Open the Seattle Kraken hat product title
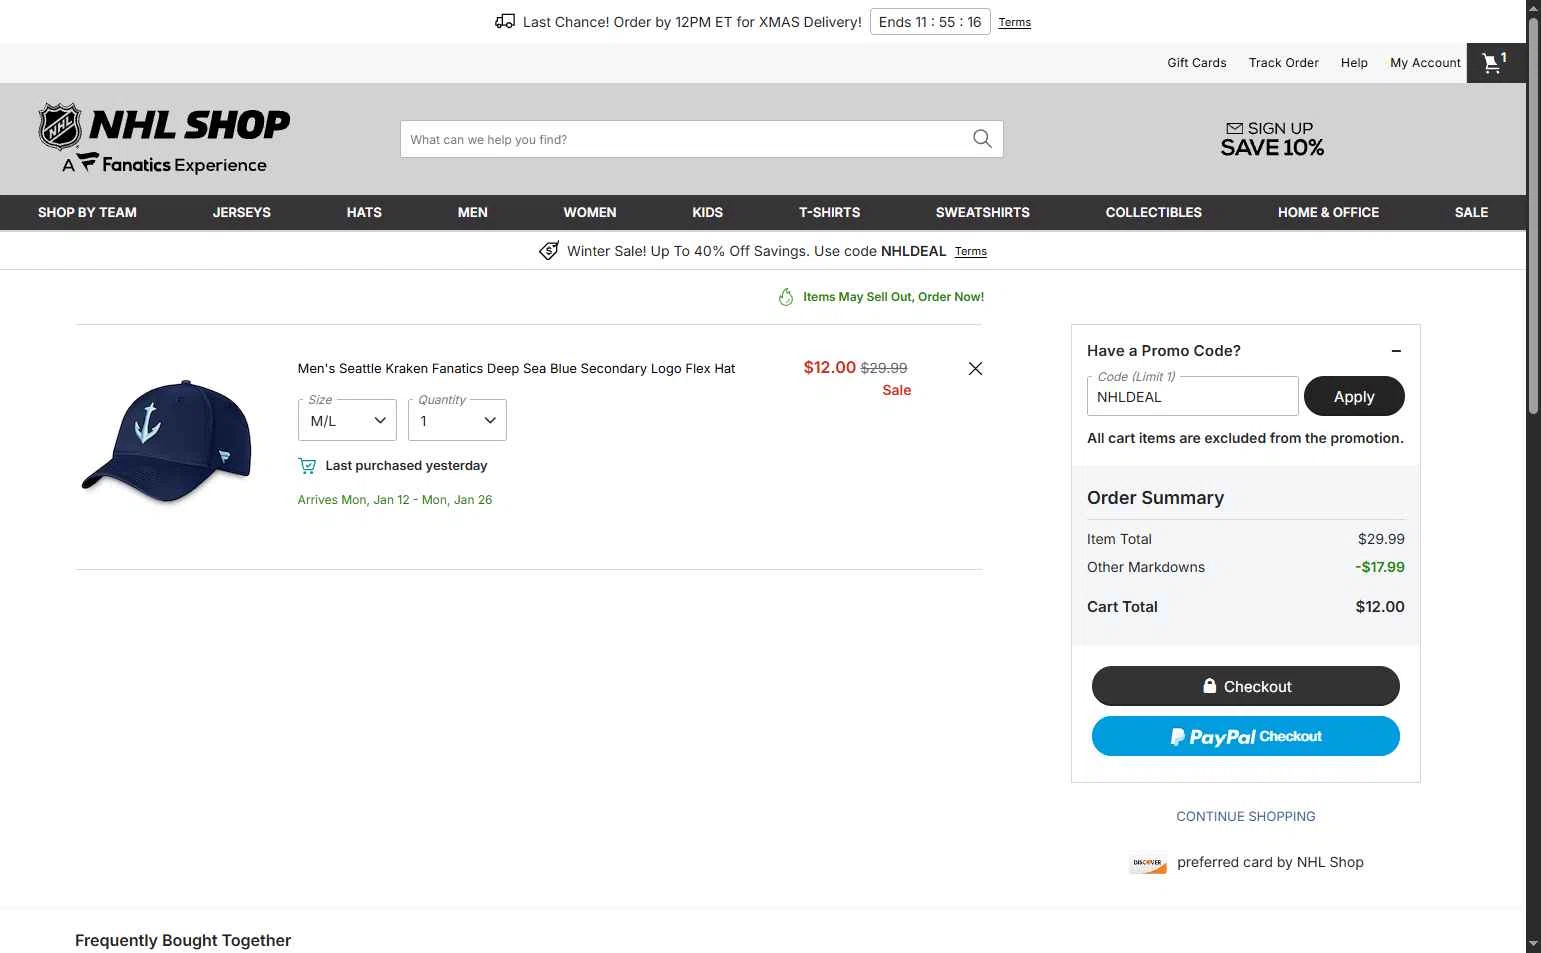Image resolution: width=1541 pixels, height=953 pixels. (516, 368)
